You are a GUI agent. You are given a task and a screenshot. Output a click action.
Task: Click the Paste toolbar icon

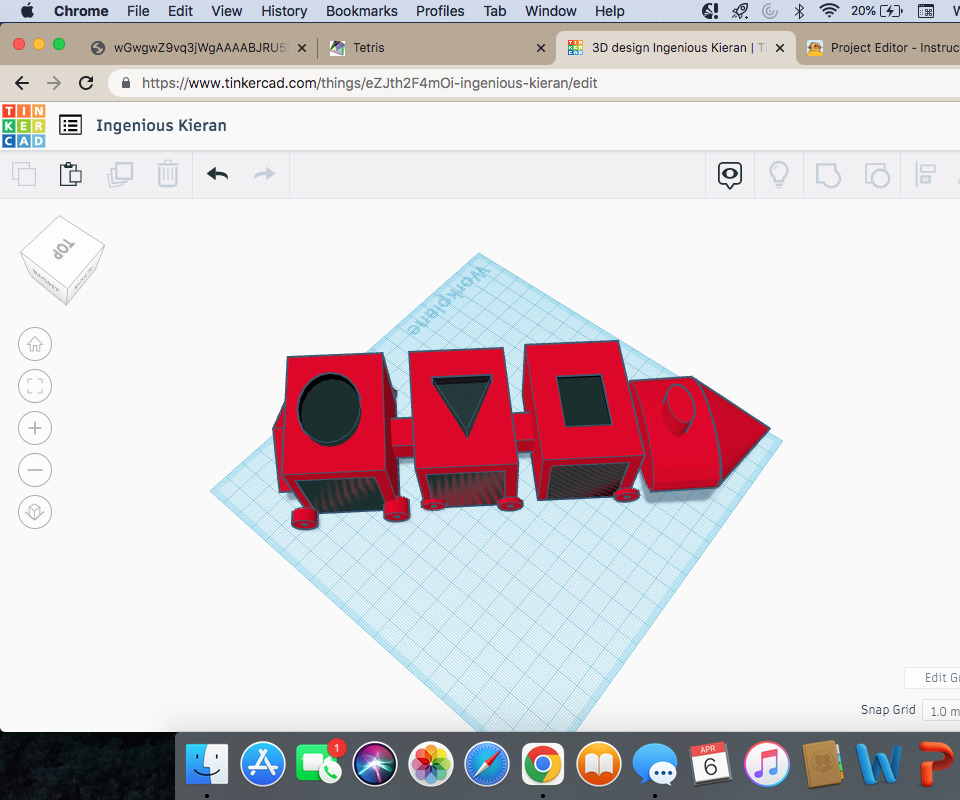(x=70, y=174)
